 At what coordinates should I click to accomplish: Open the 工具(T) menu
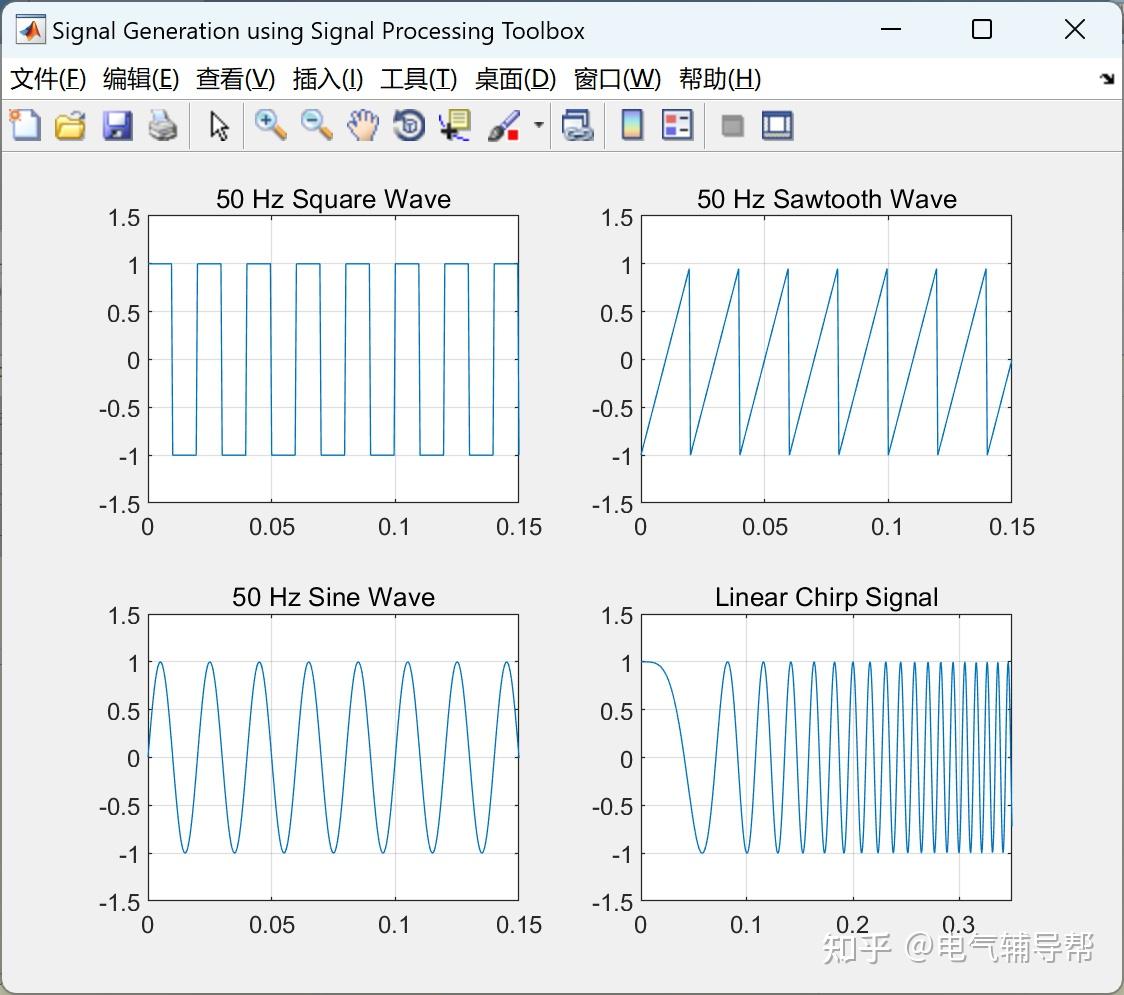point(418,79)
